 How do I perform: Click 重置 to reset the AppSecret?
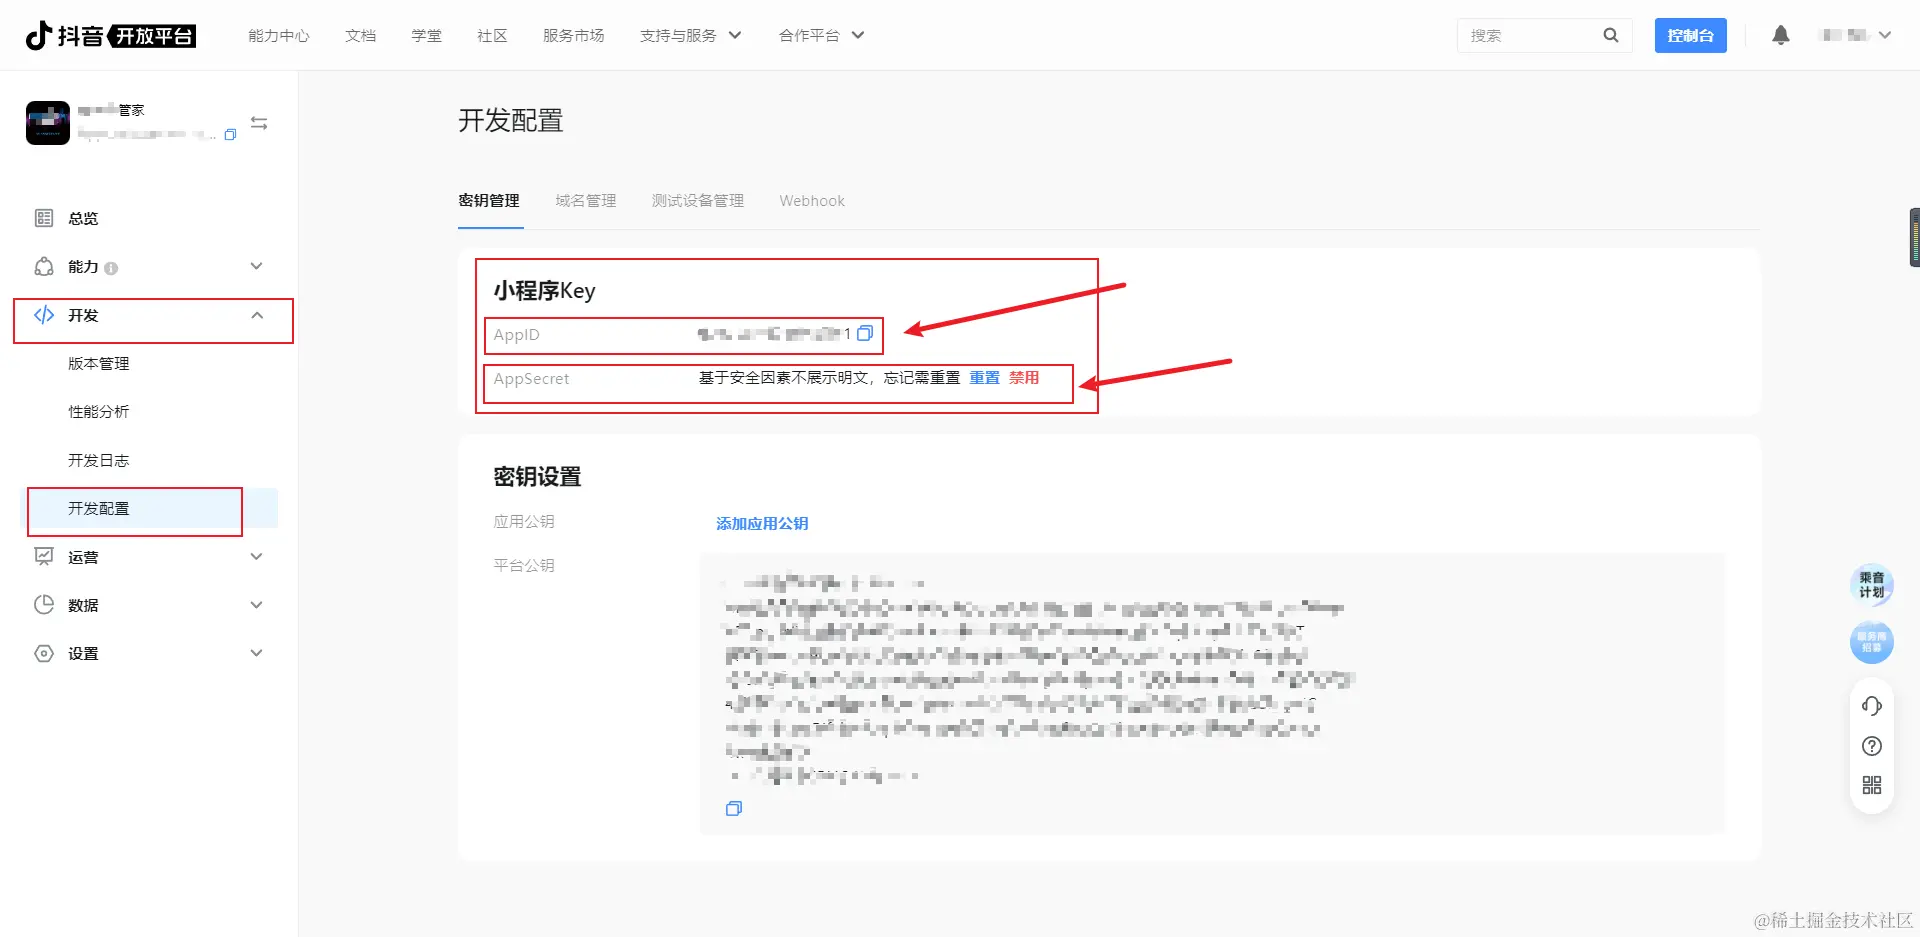(x=984, y=378)
